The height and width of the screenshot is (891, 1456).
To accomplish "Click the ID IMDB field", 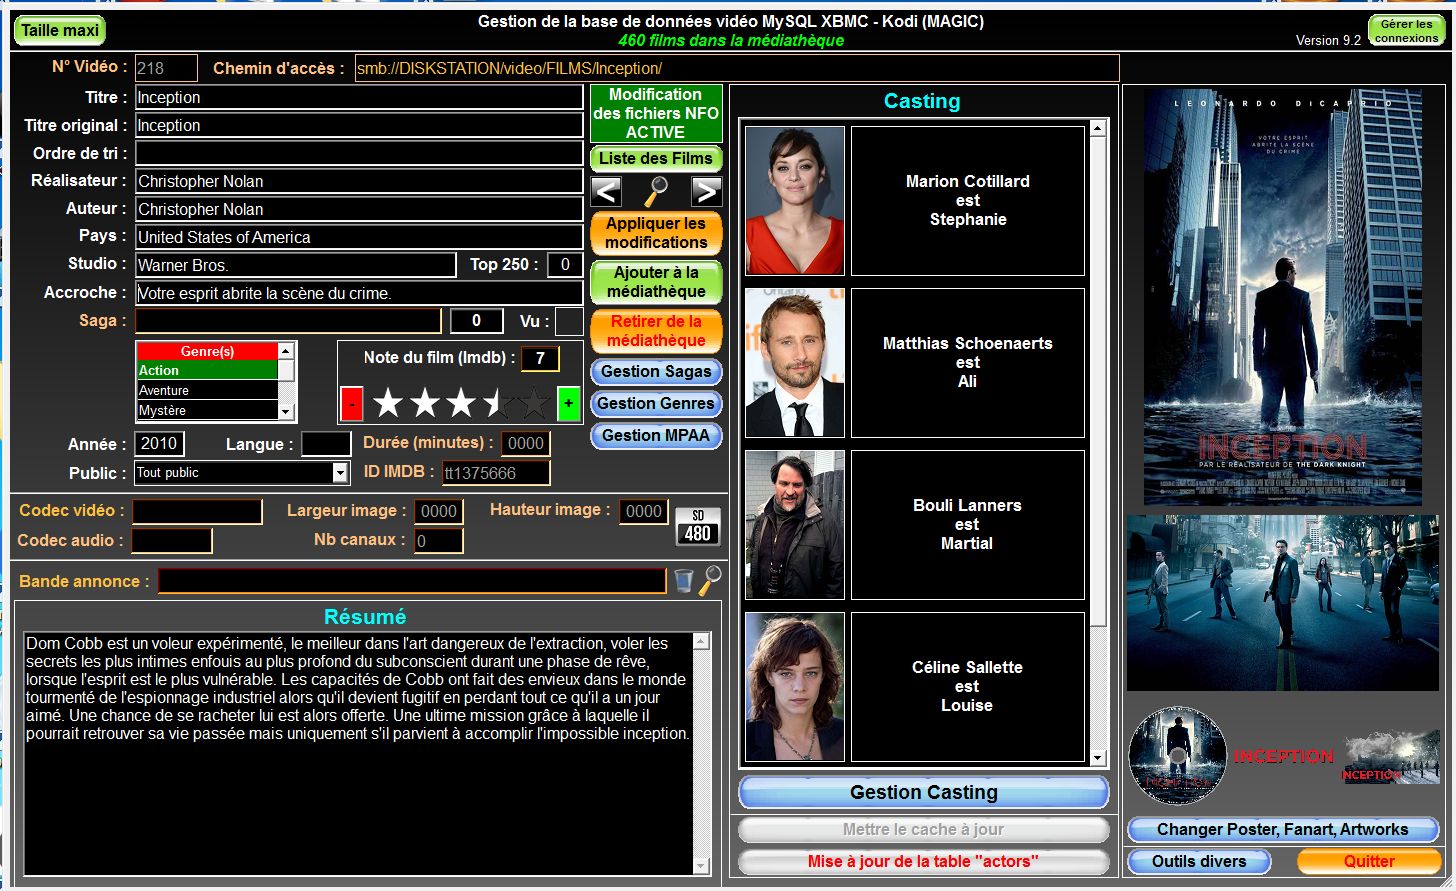I will pyautogui.click(x=496, y=472).
